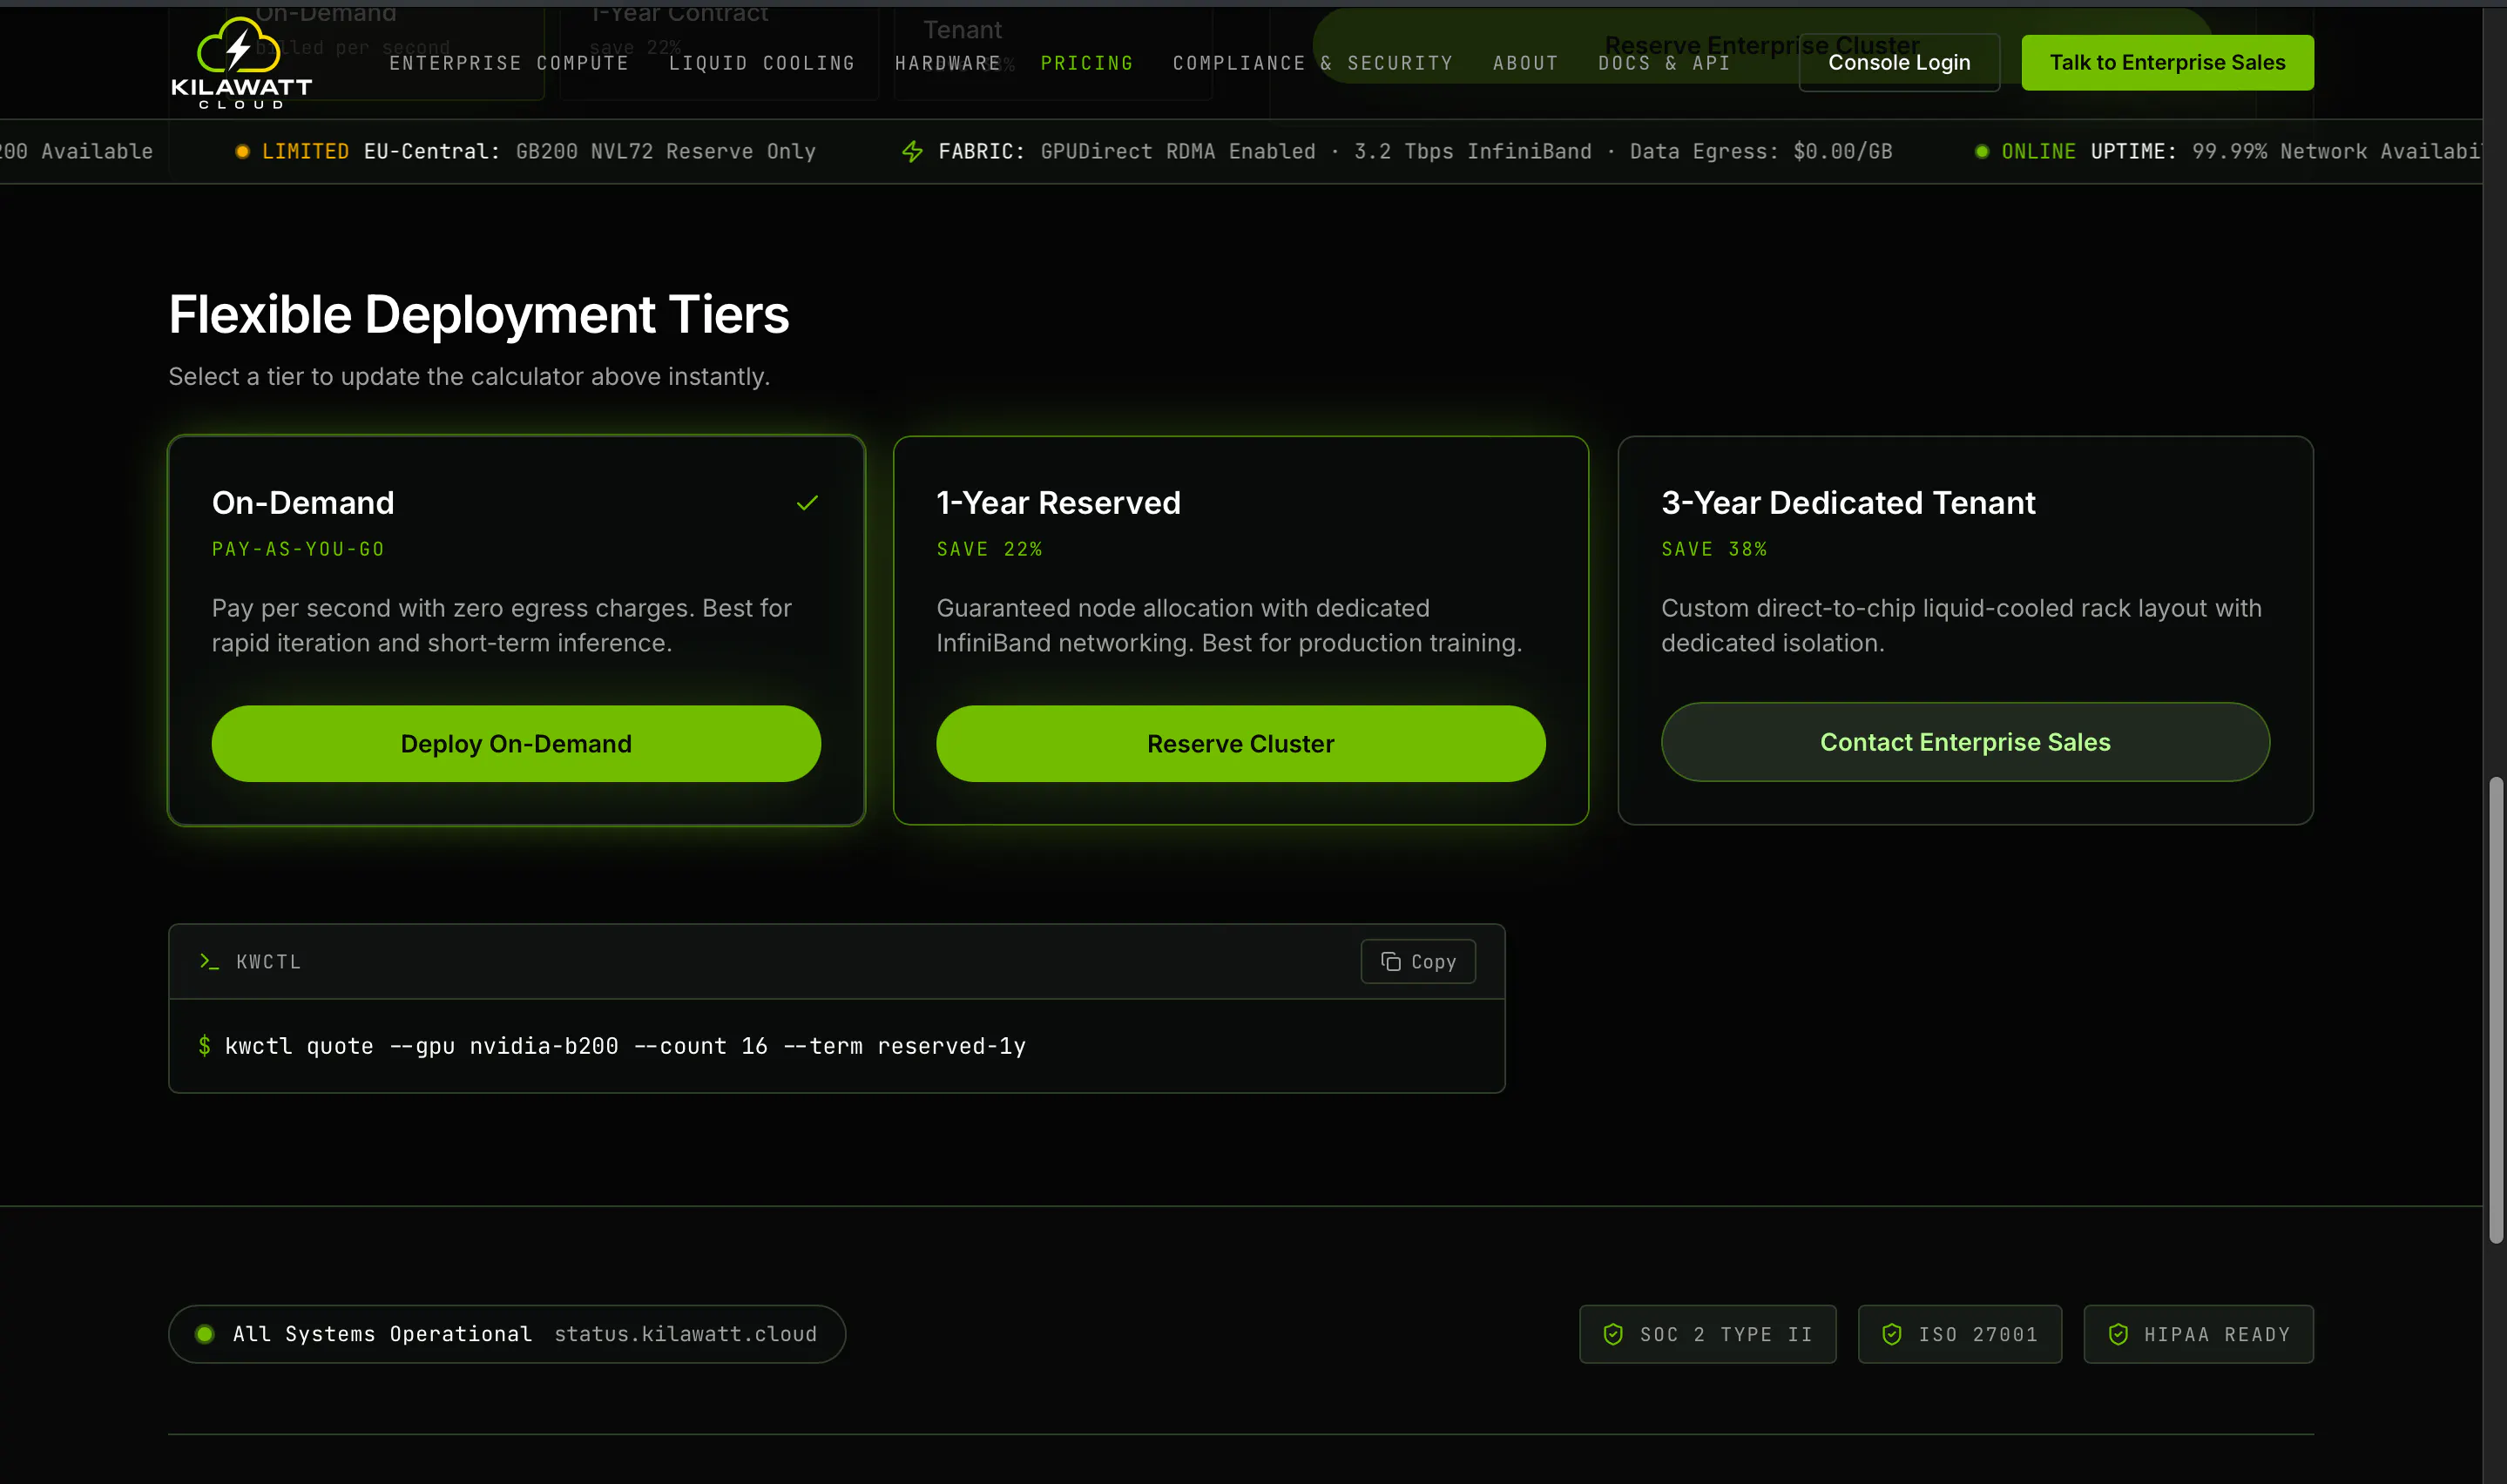Click the 'SAVE 38%' label

[x=1714, y=549]
